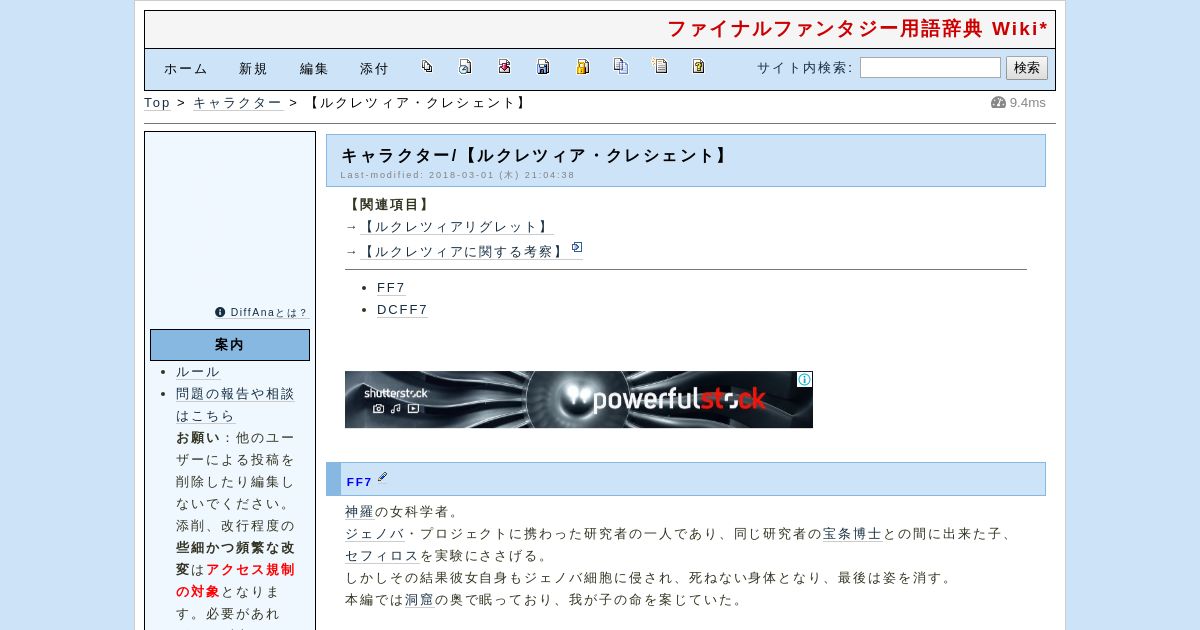Screen dimensions: 1200x630
Task: Click the 【関連項目】 heading text
Action: 390,205
